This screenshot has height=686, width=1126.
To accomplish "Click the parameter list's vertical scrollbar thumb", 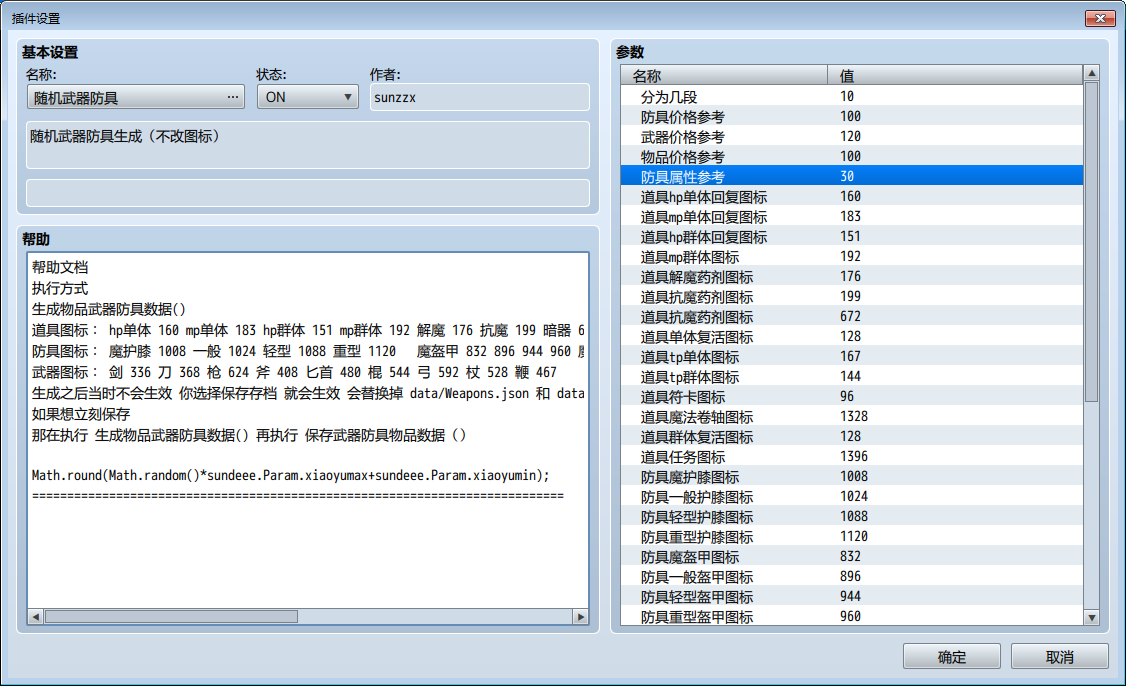I will coord(1092,242).
